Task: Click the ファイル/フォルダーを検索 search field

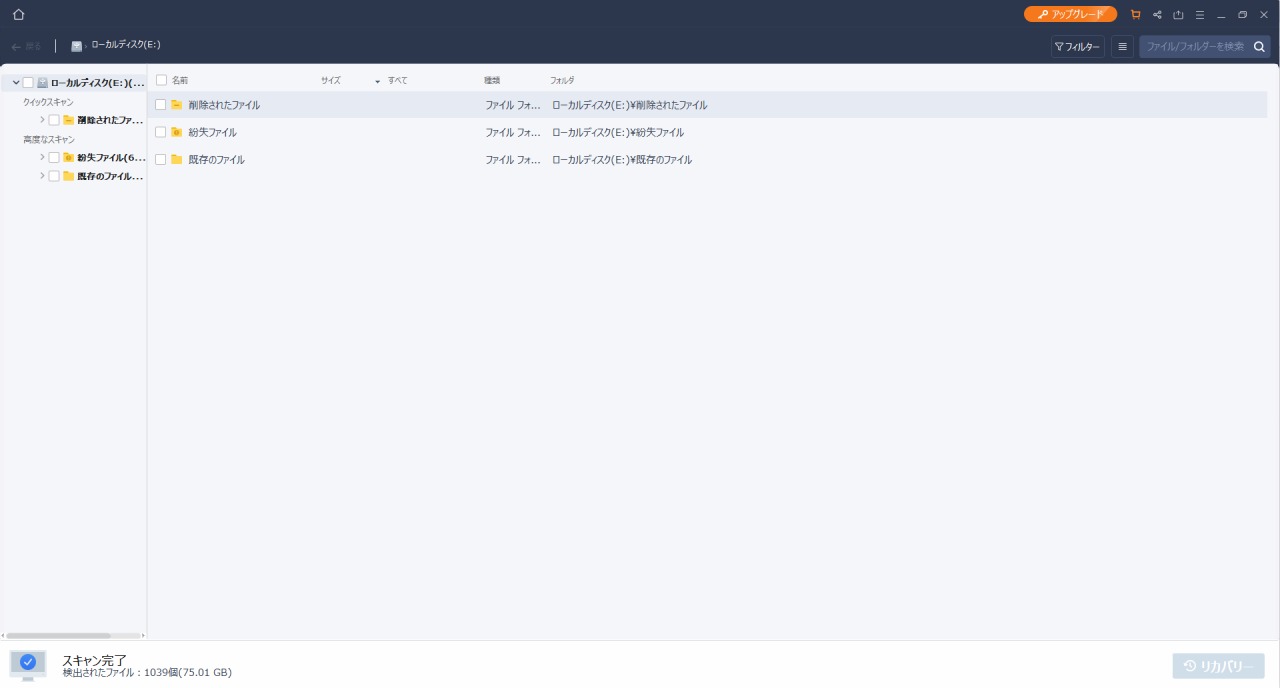Action: [x=1195, y=47]
